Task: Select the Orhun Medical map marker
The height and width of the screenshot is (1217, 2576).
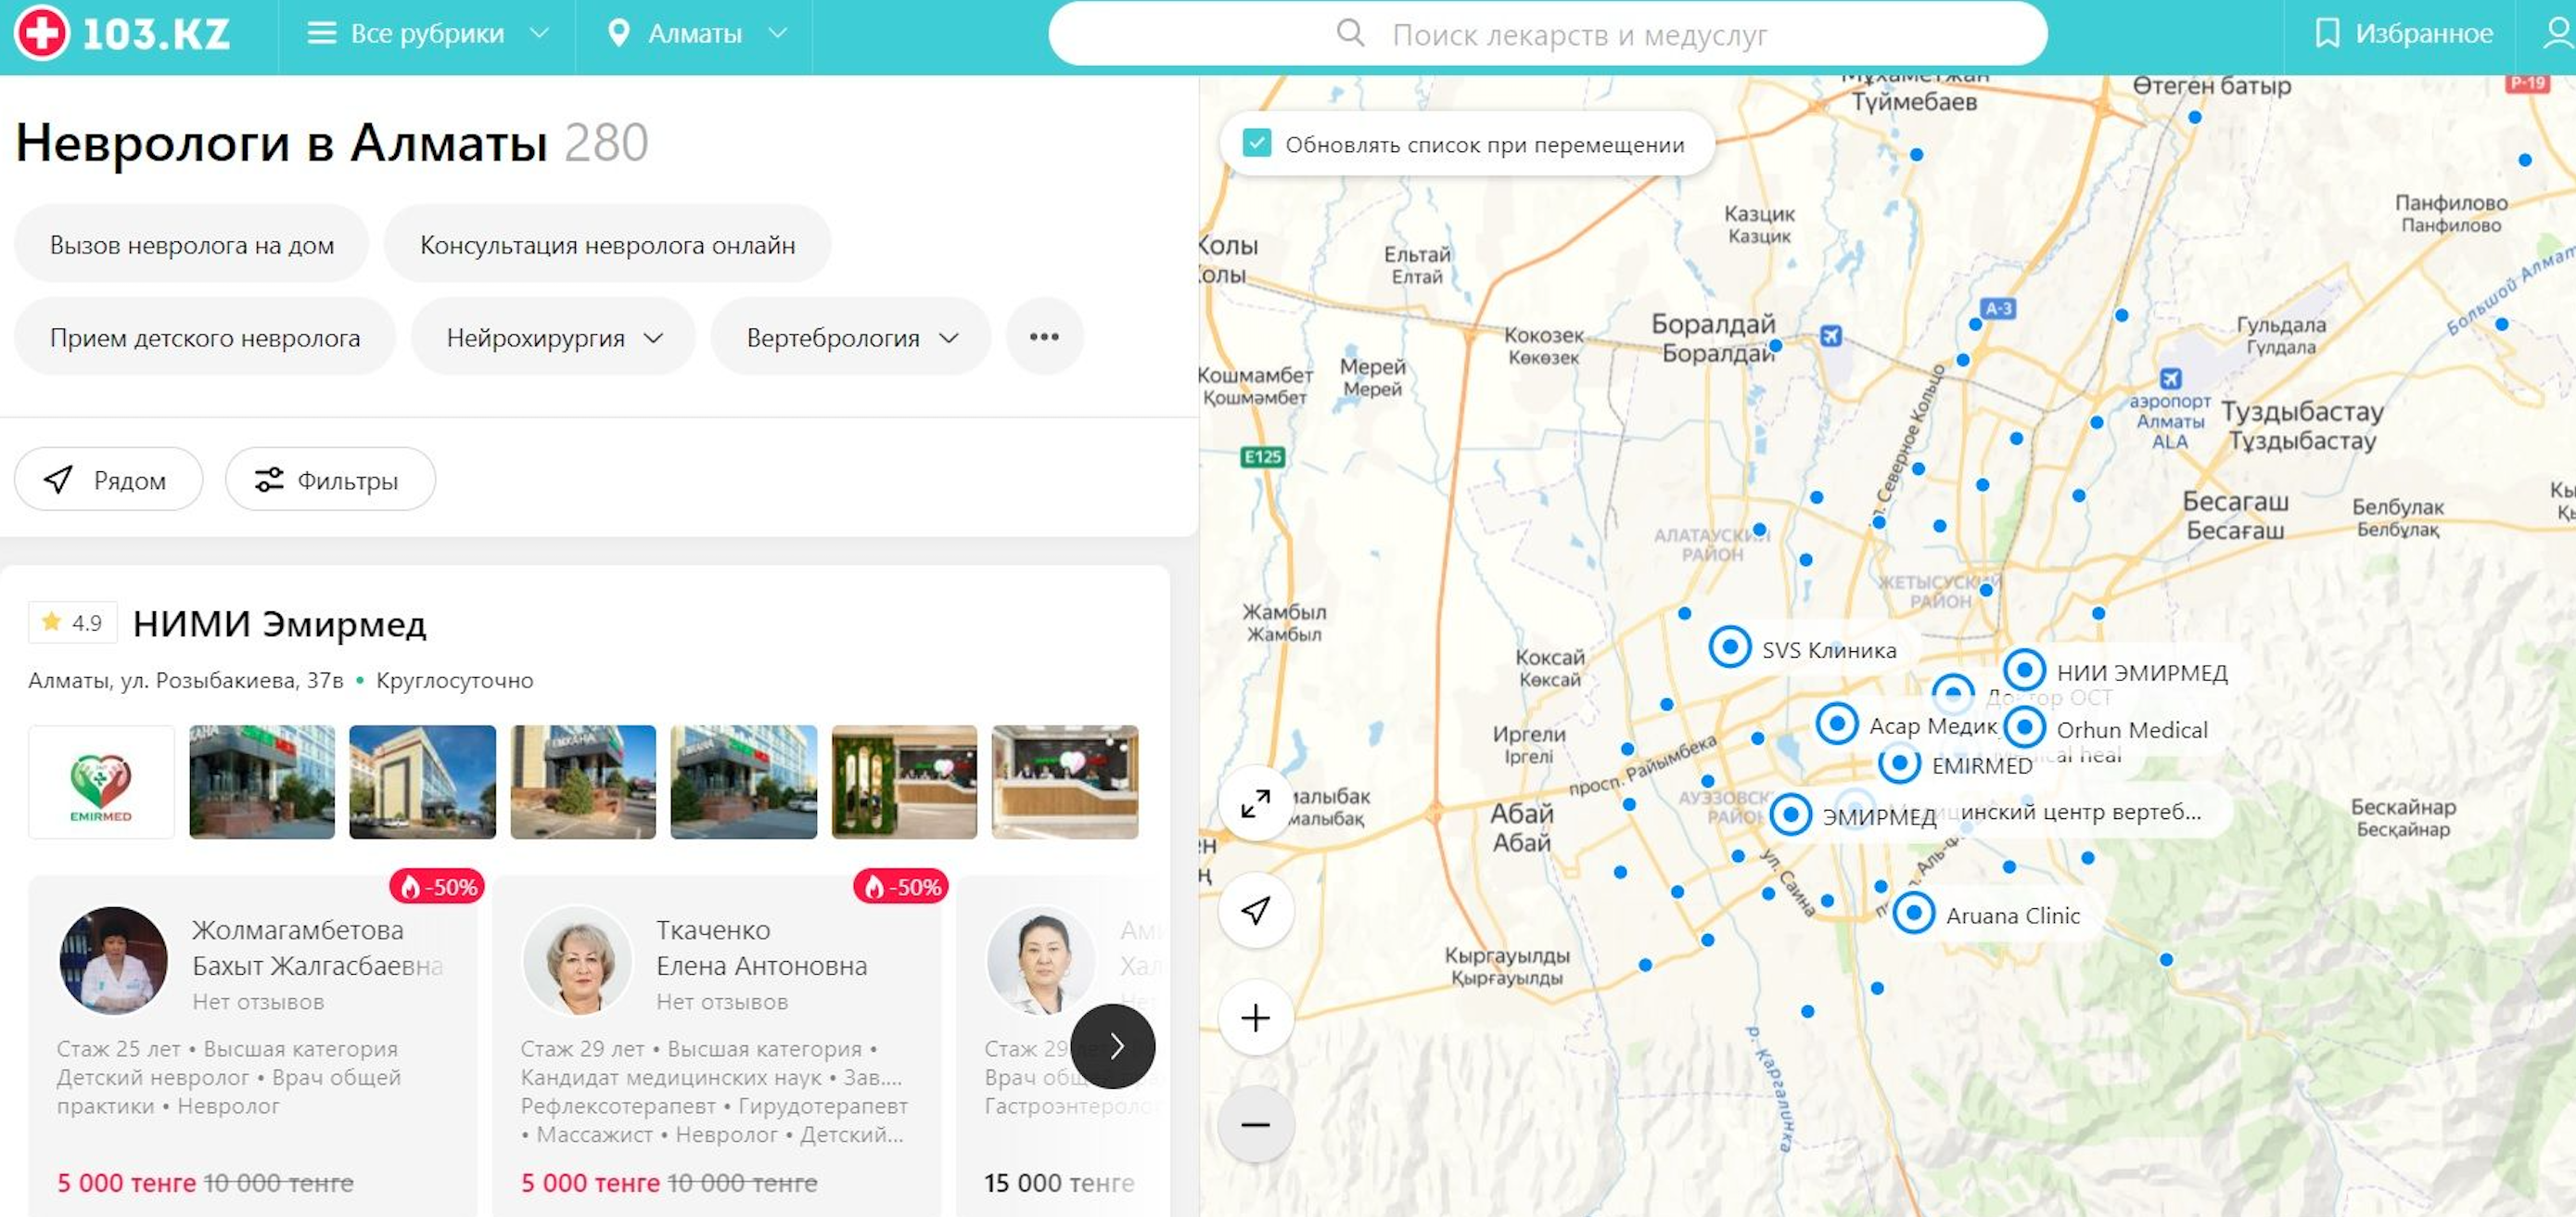Action: tap(2024, 727)
